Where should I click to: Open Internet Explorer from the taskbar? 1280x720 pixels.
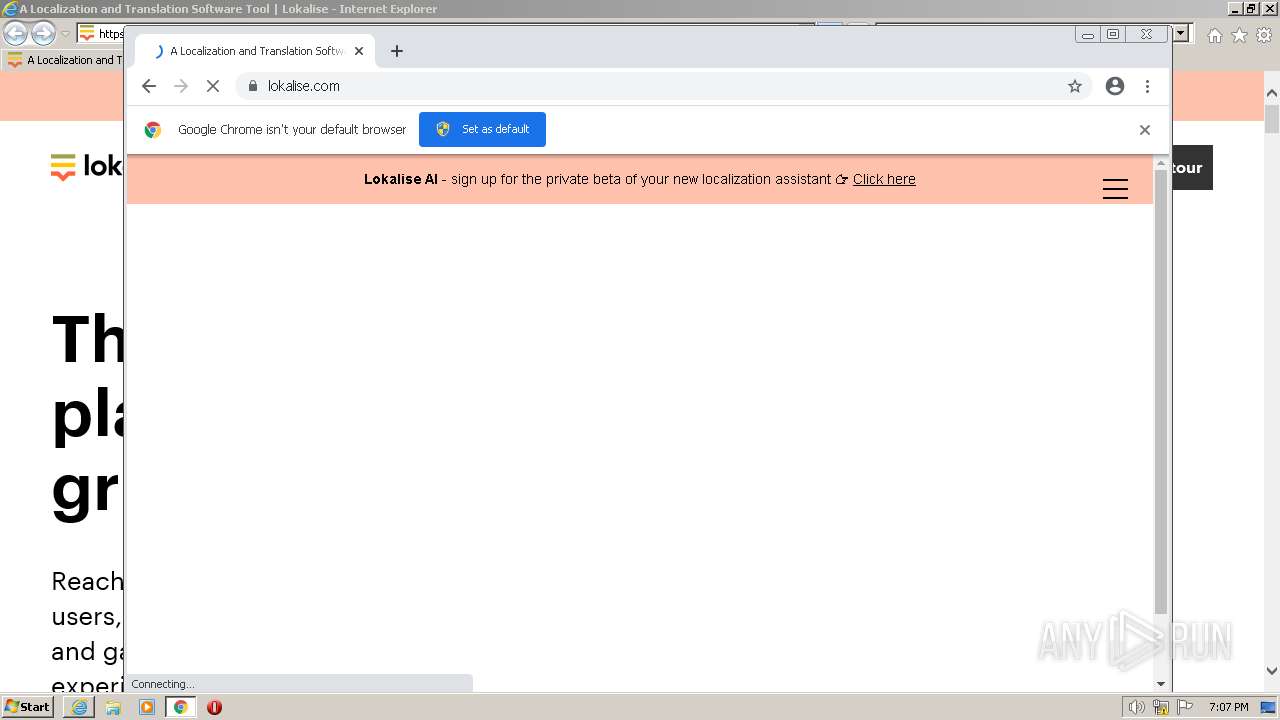click(x=79, y=707)
